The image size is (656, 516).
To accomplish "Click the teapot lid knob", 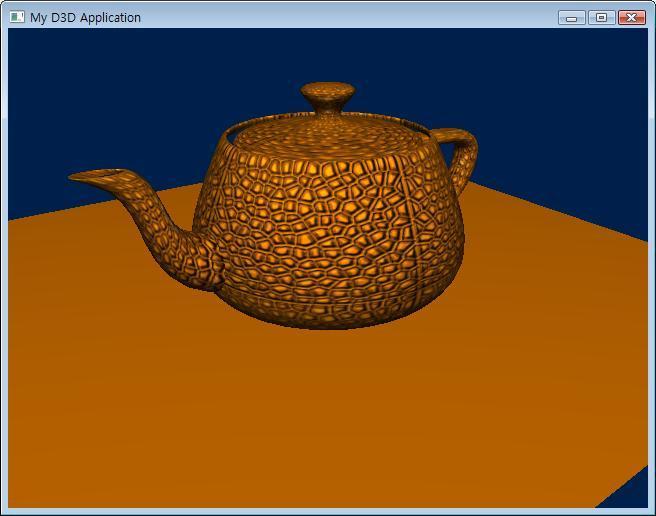I will pyautogui.click(x=328, y=97).
